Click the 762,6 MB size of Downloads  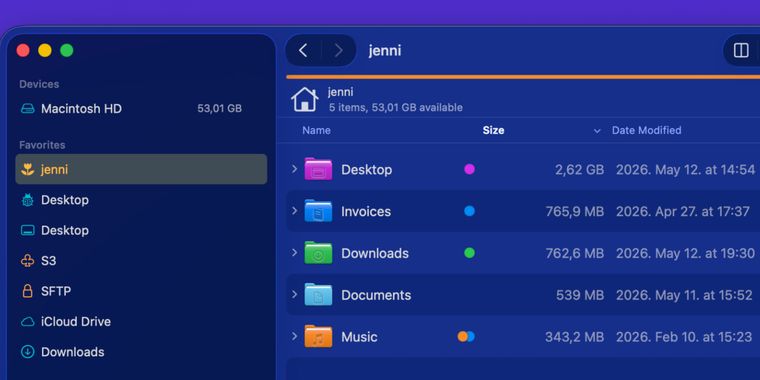pos(575,253)
